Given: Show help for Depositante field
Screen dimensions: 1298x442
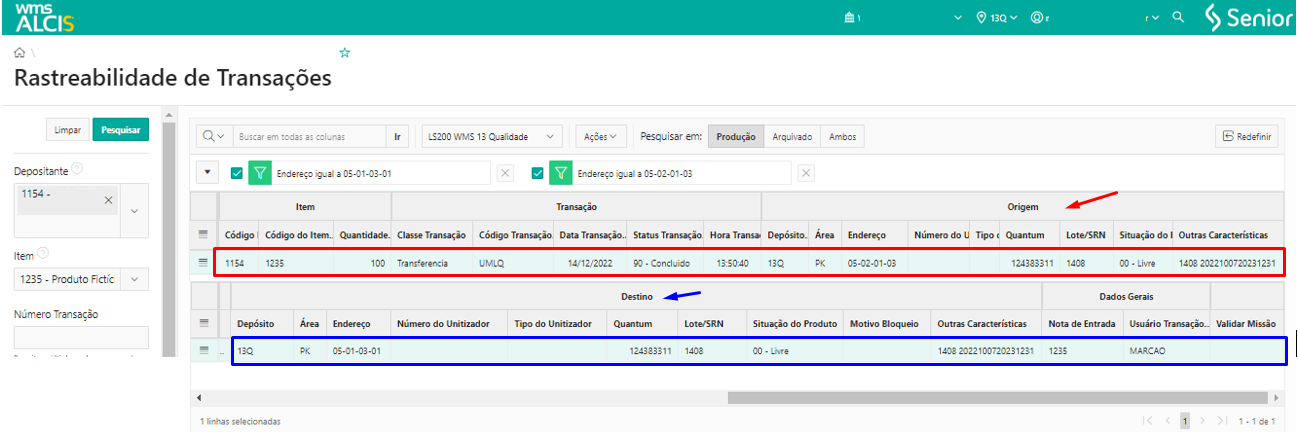Looking at the screenshot, I should (x=77, y=168).
